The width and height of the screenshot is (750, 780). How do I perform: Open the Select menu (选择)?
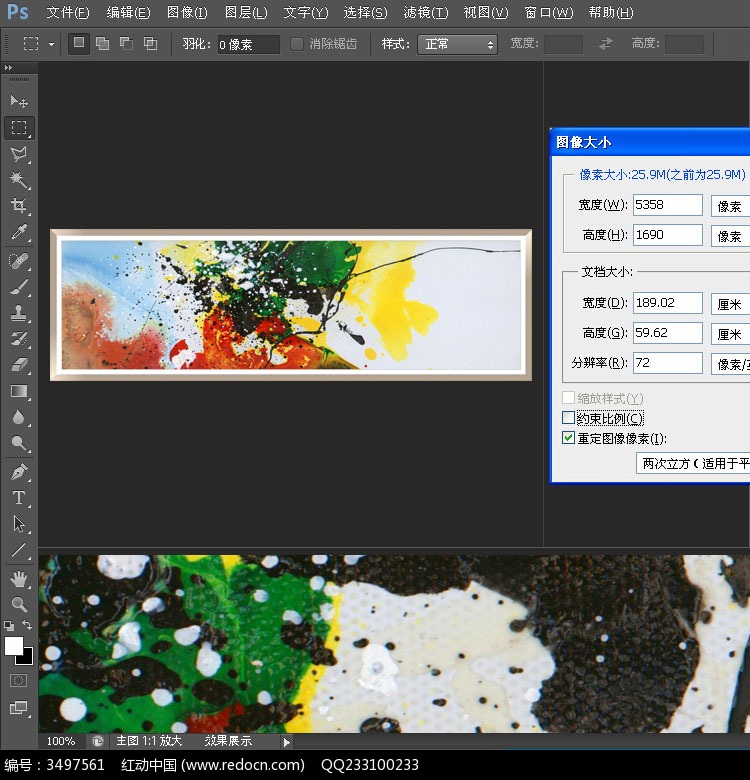(x=365, y=12)
